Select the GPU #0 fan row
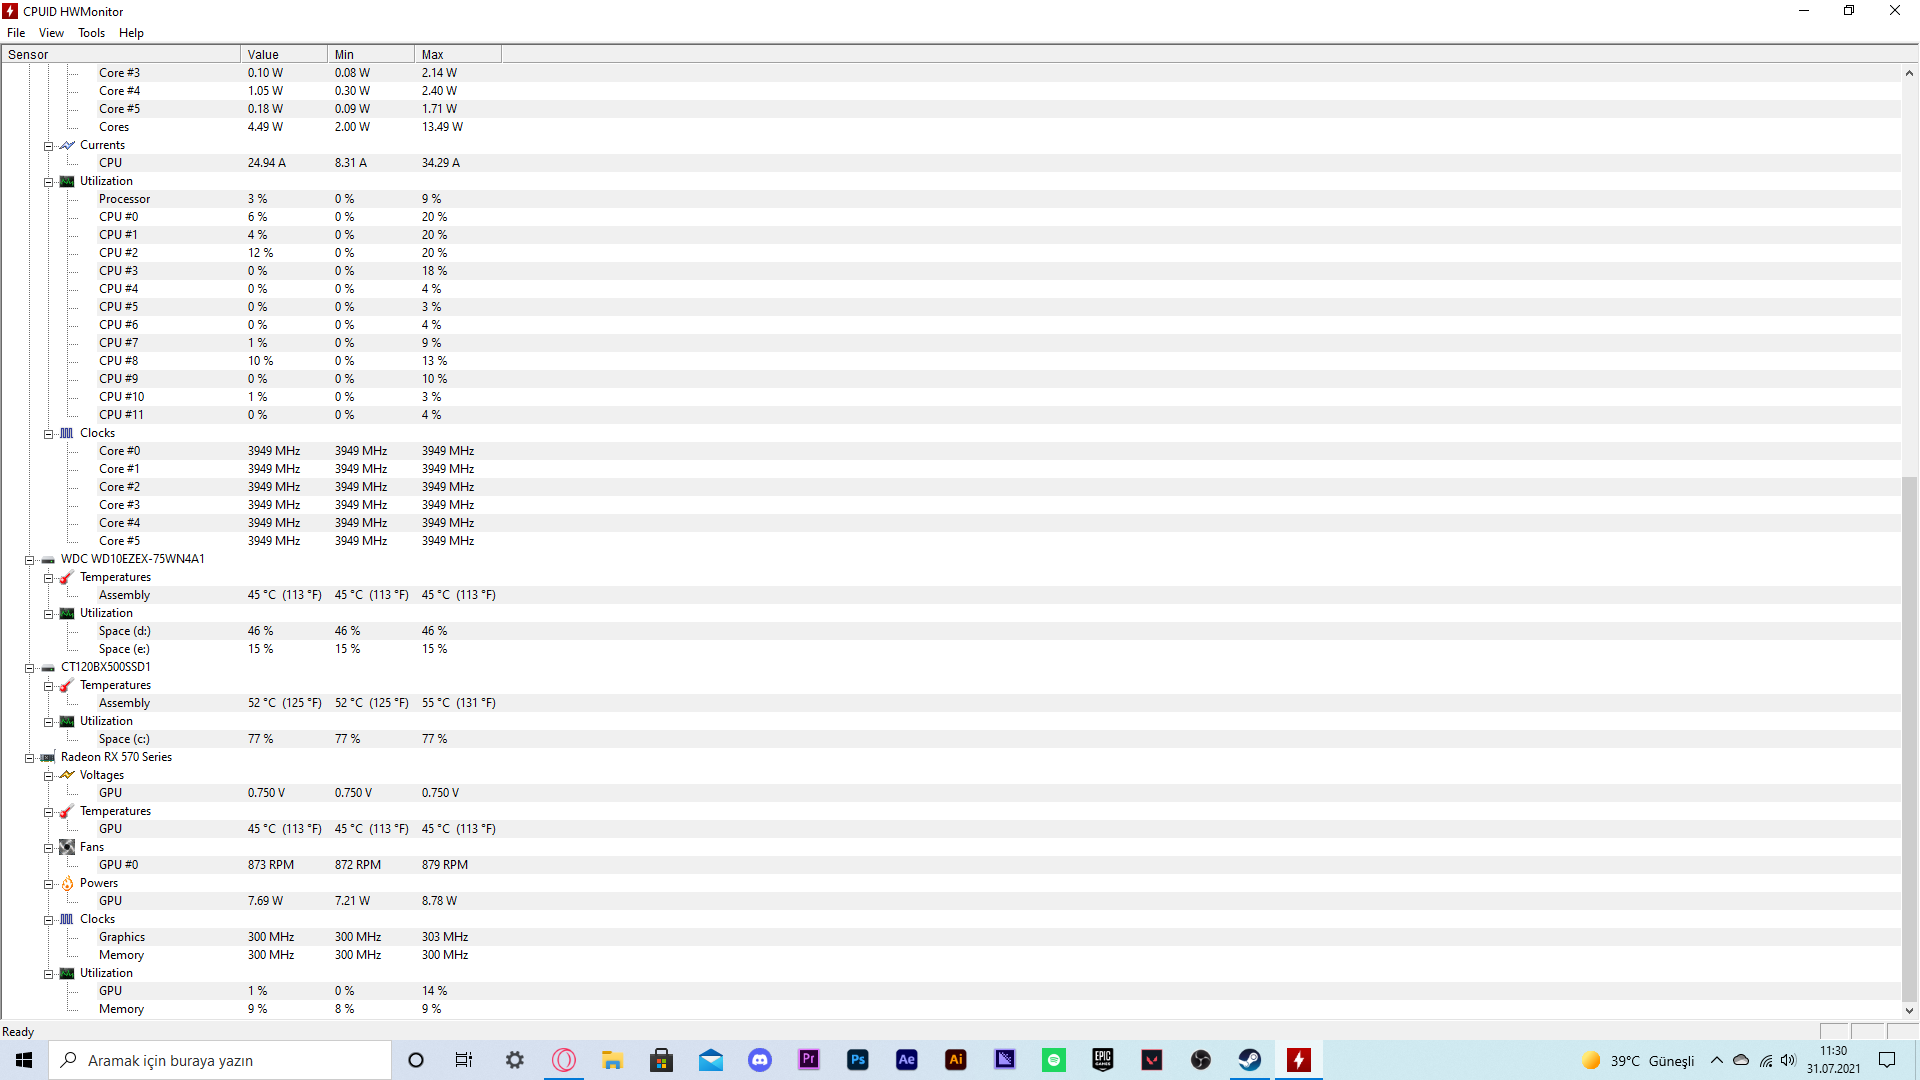 950,865
